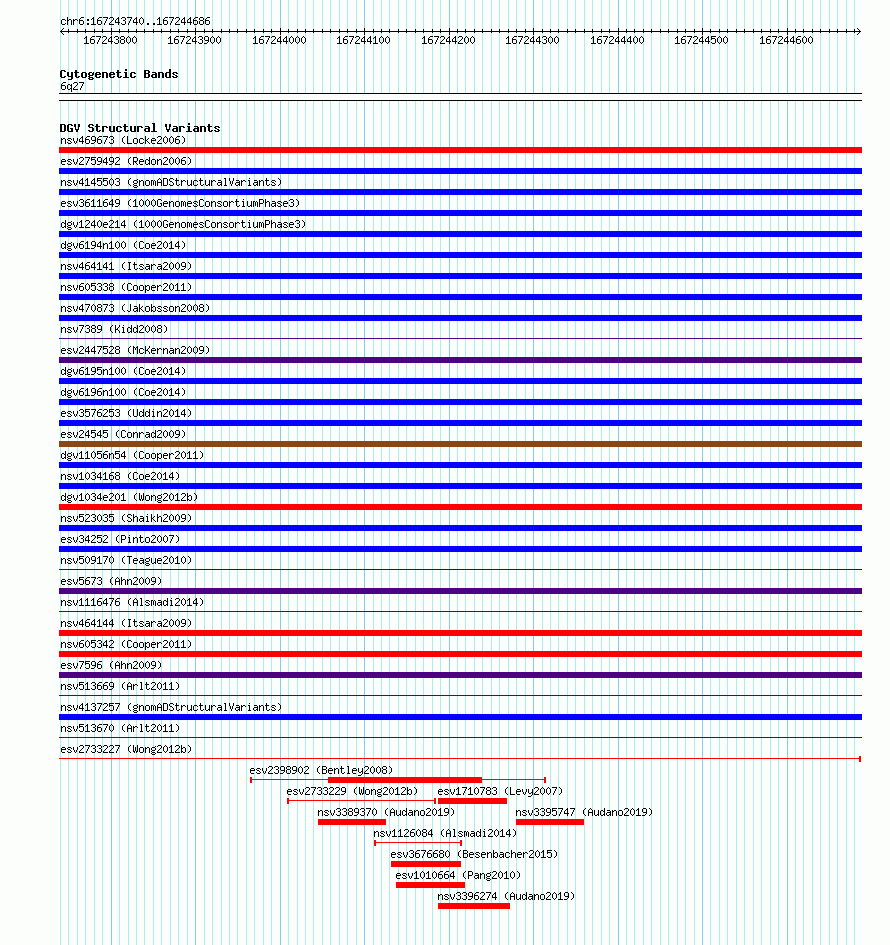Viewport: 890px width, 945px height.
Task: Click the red bar under nsv469673
Action: pos(460,150)
